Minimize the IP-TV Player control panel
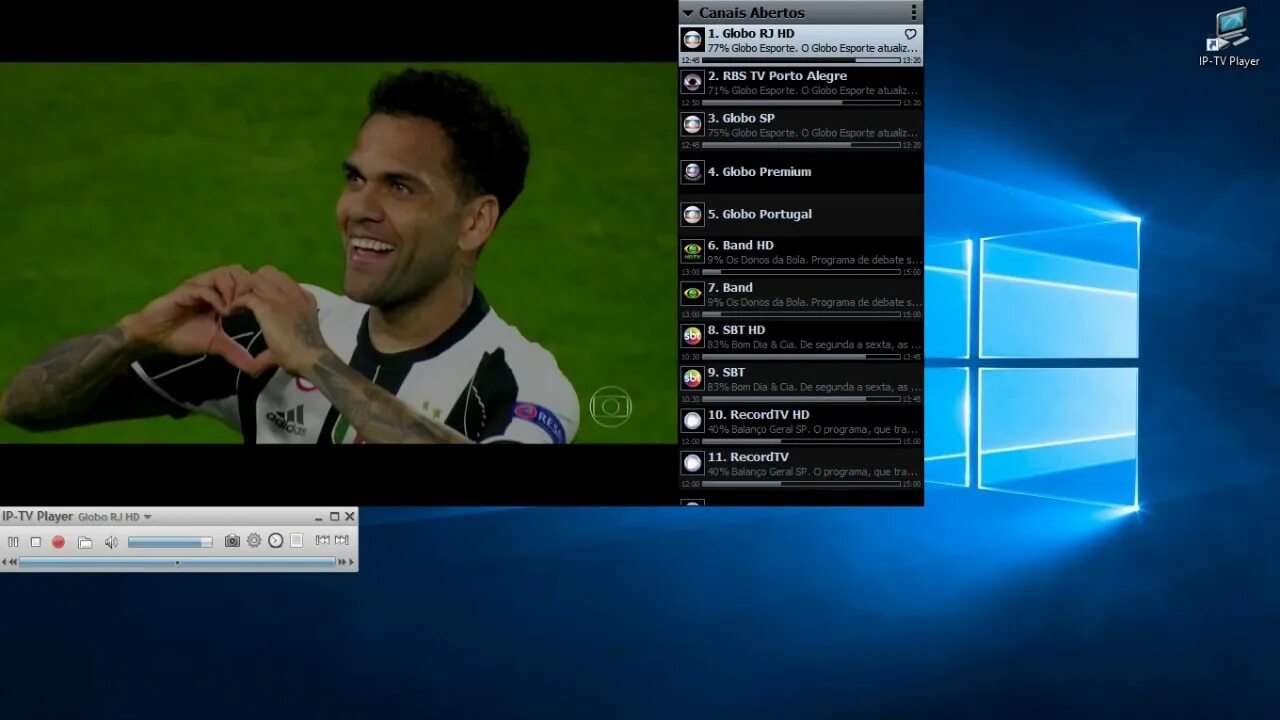This screenshot has width=1280, height=720. coord(318,517)
